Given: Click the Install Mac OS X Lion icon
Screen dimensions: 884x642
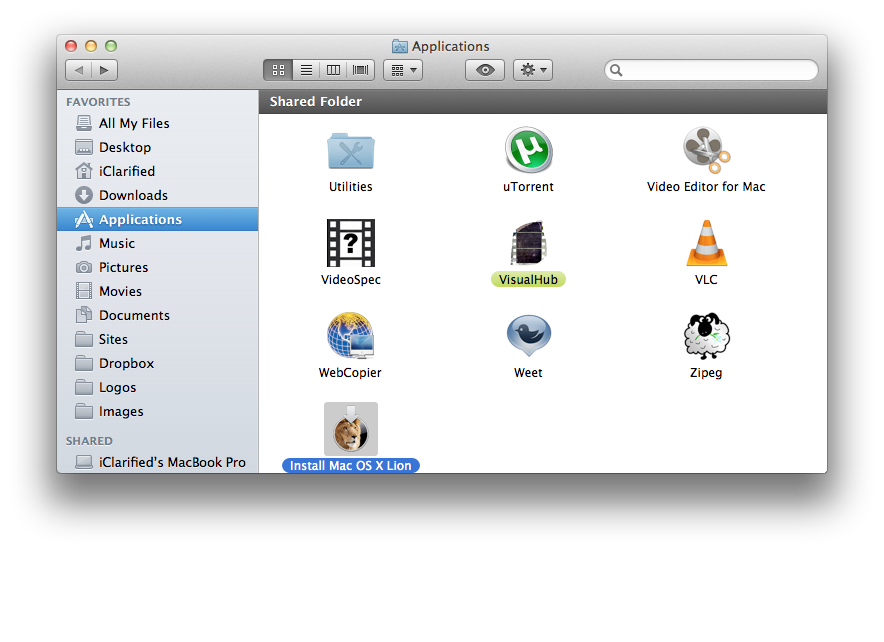Looking at the screenshot, I should (351, 430).
